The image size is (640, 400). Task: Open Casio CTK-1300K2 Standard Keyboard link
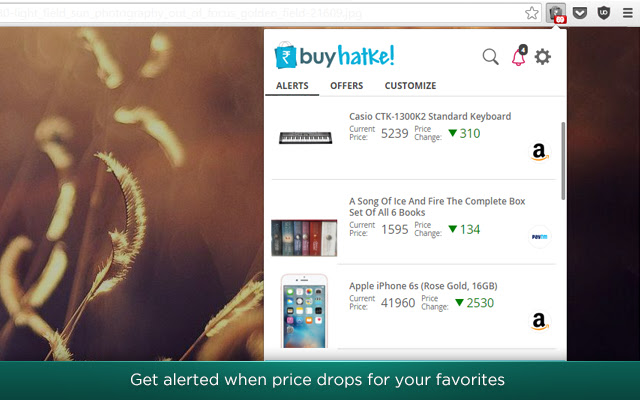point(430,116)
